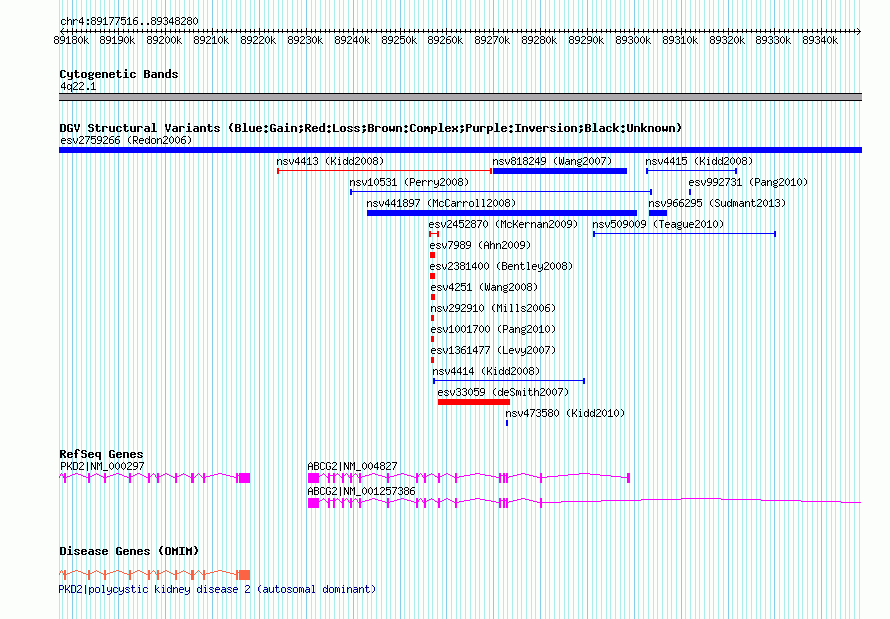Click the 89300k ruler position
Image resolution: width=890 pixels, height=619 pixels.
[x=633, y=40]
